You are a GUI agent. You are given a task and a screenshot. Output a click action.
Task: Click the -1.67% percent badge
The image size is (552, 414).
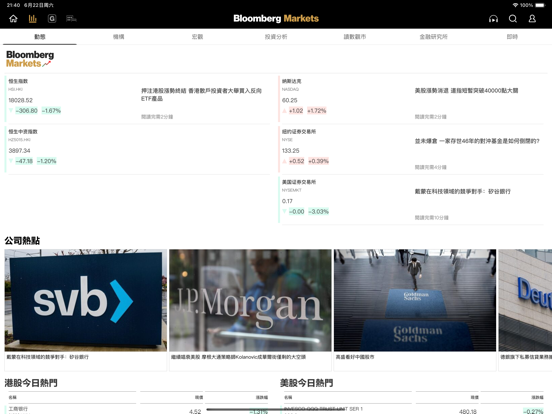tap(51, 111)
